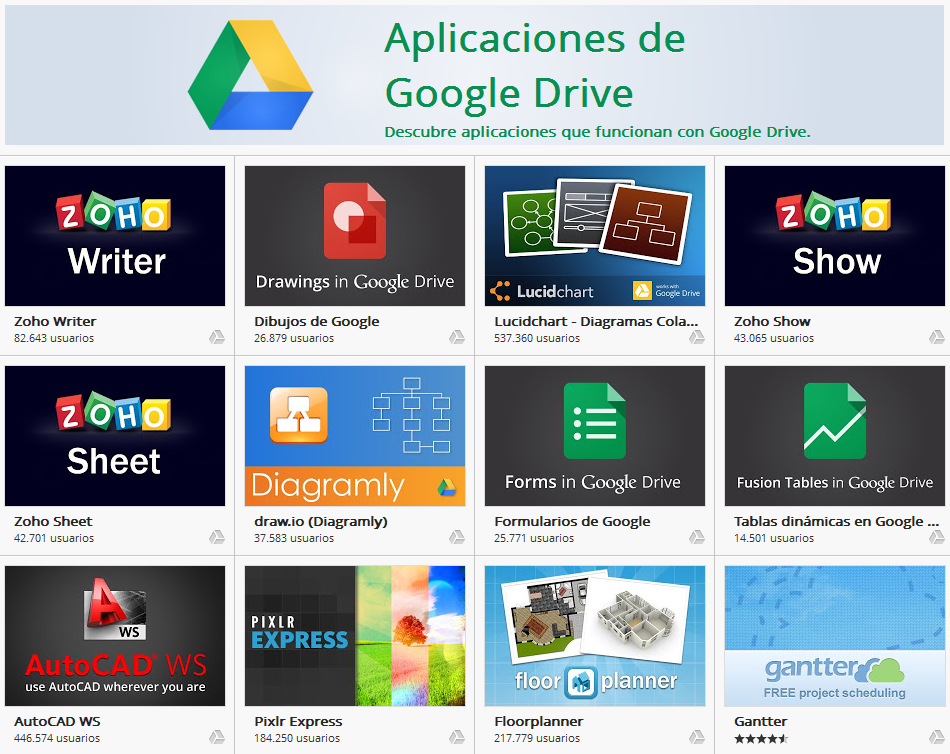Click the 26.879 usuarios text
The width and height of the screenshot is (950, 754).
coord(294,338)
